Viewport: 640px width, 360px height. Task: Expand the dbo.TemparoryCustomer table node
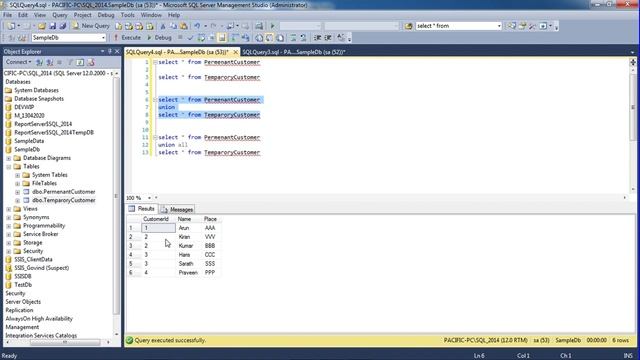(x=18, y=201)
